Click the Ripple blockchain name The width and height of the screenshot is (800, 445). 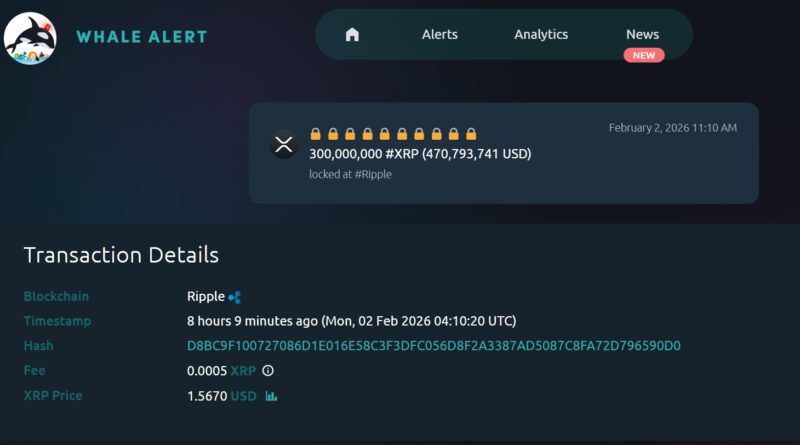pyautogui.click(x=205, y=296)
